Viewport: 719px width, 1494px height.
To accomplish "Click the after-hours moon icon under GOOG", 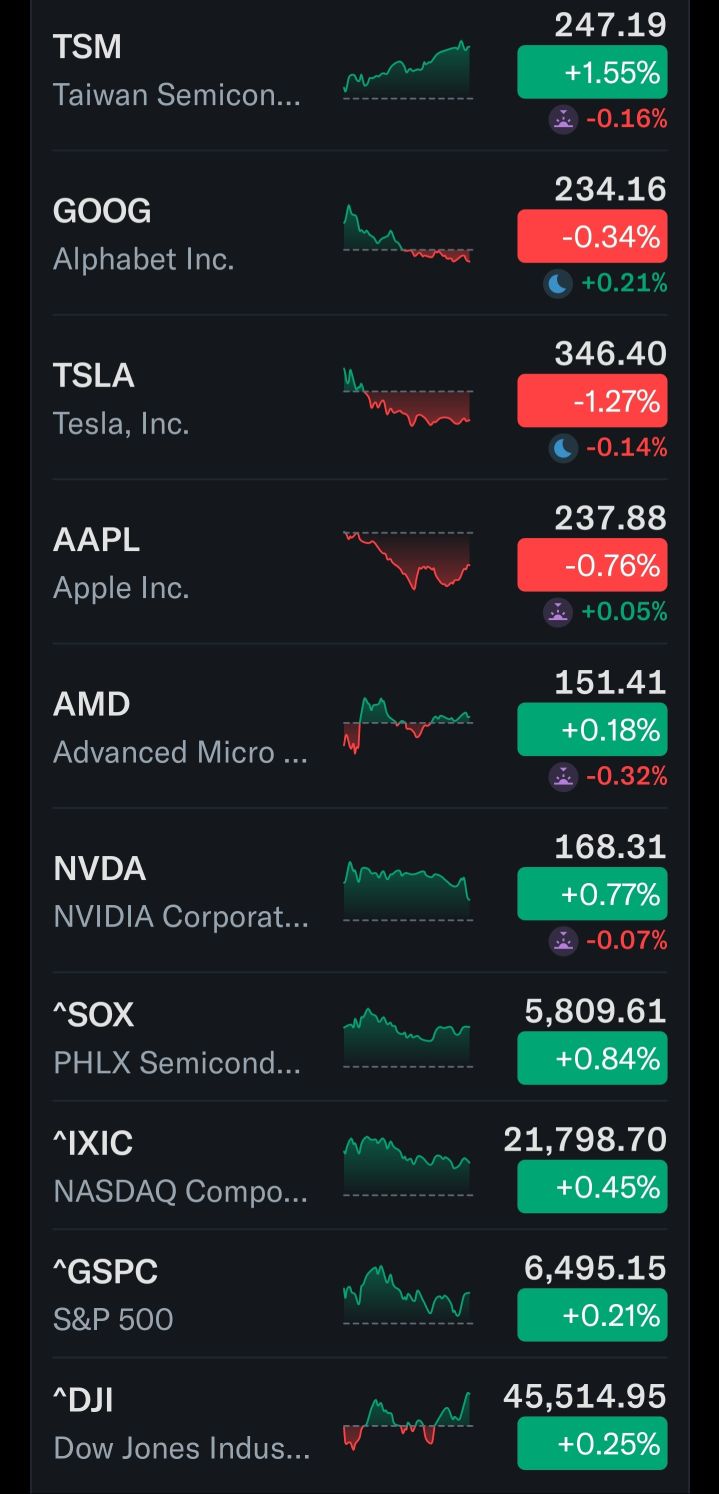I will 558,284.
